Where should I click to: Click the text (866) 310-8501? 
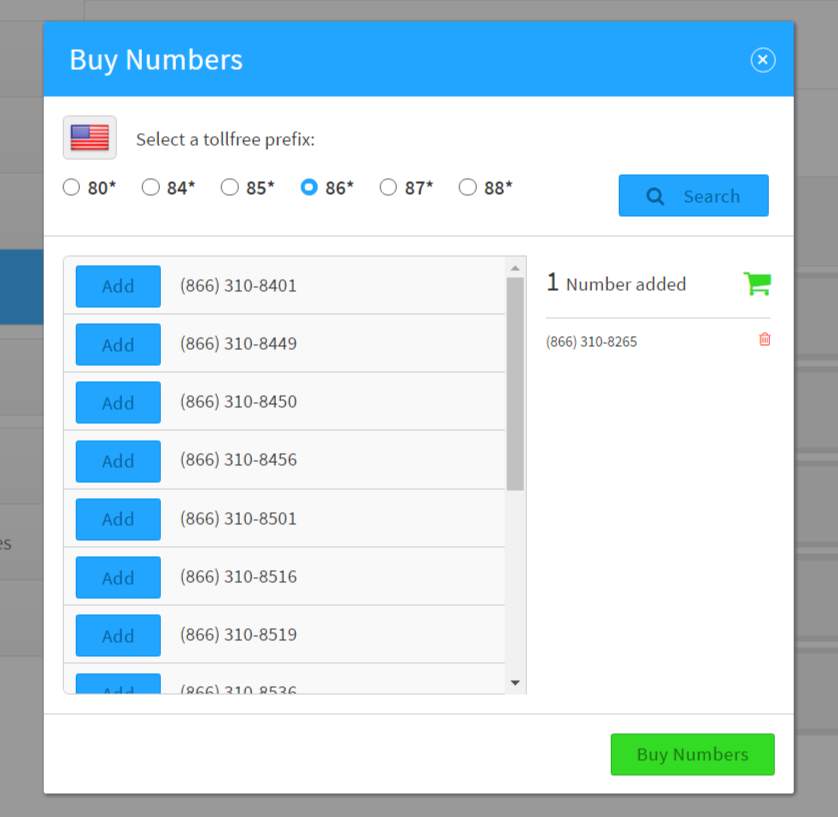coord(238,519)
